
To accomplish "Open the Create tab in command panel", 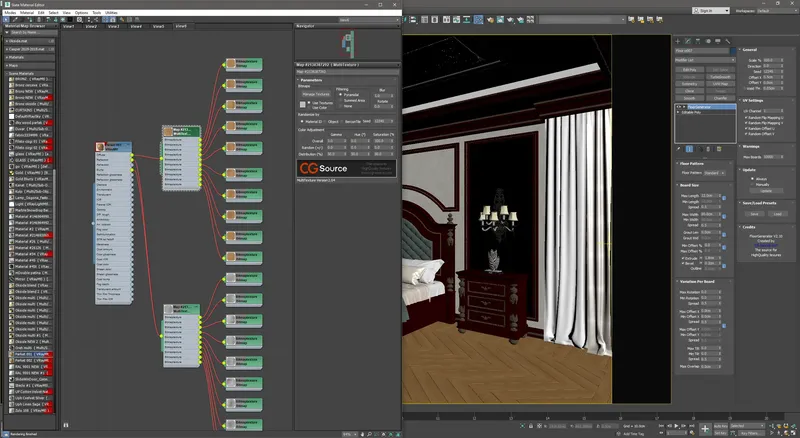I will pyautogui.click(x=678, y=41).
